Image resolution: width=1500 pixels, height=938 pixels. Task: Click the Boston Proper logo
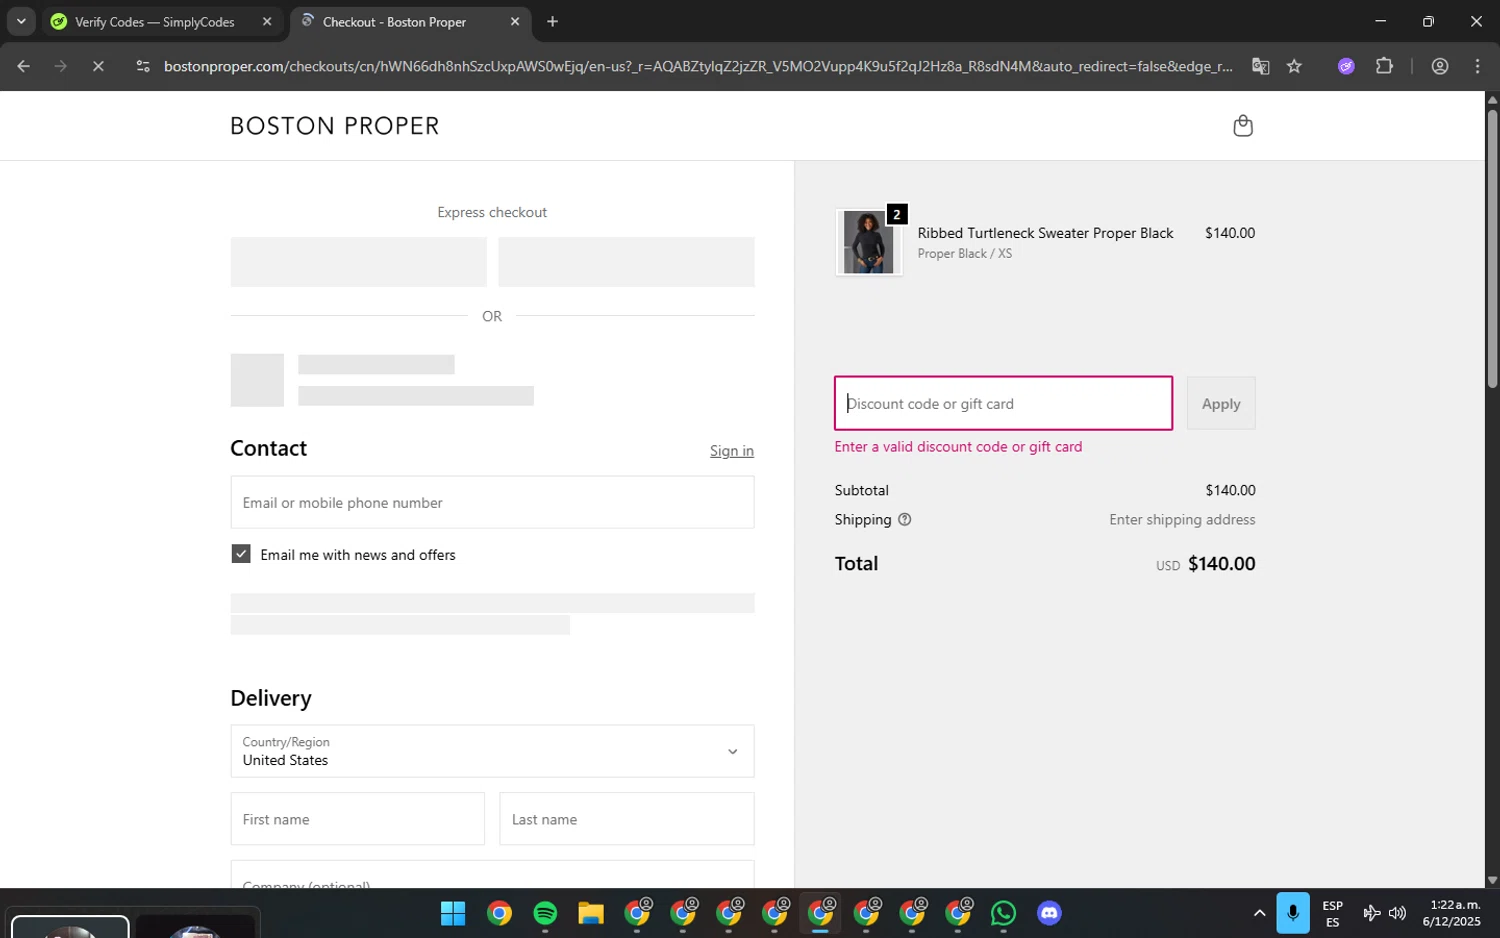tap(335, 126)
